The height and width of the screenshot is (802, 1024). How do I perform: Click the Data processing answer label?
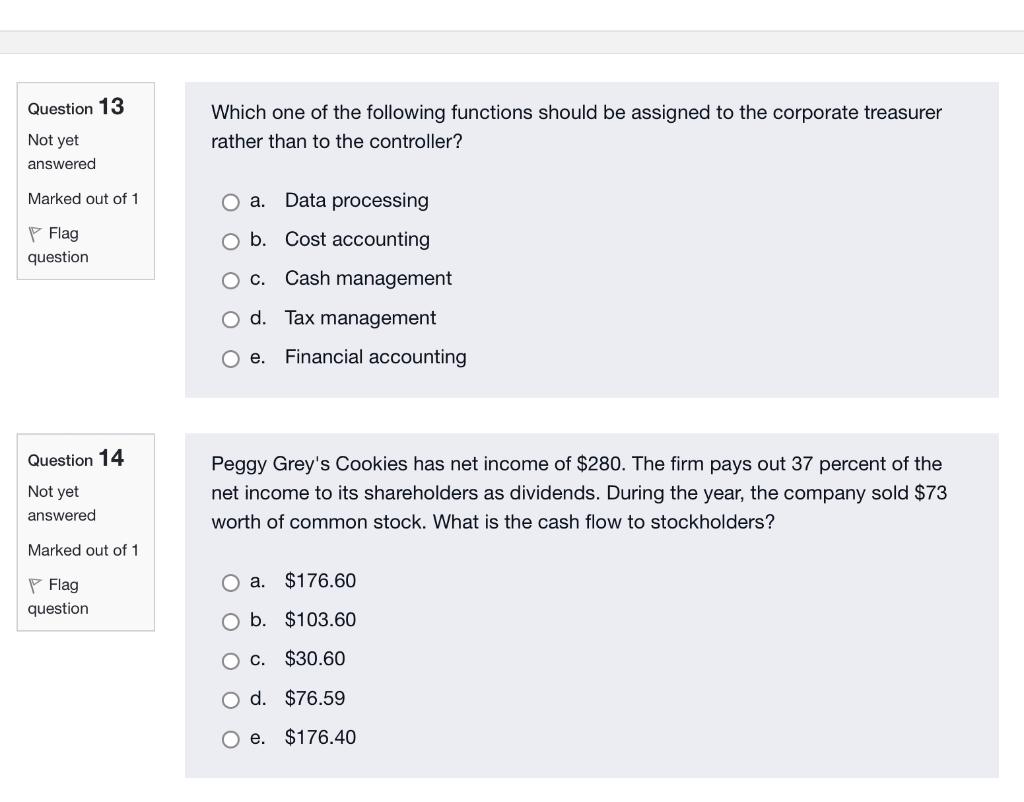click(356, 201)
